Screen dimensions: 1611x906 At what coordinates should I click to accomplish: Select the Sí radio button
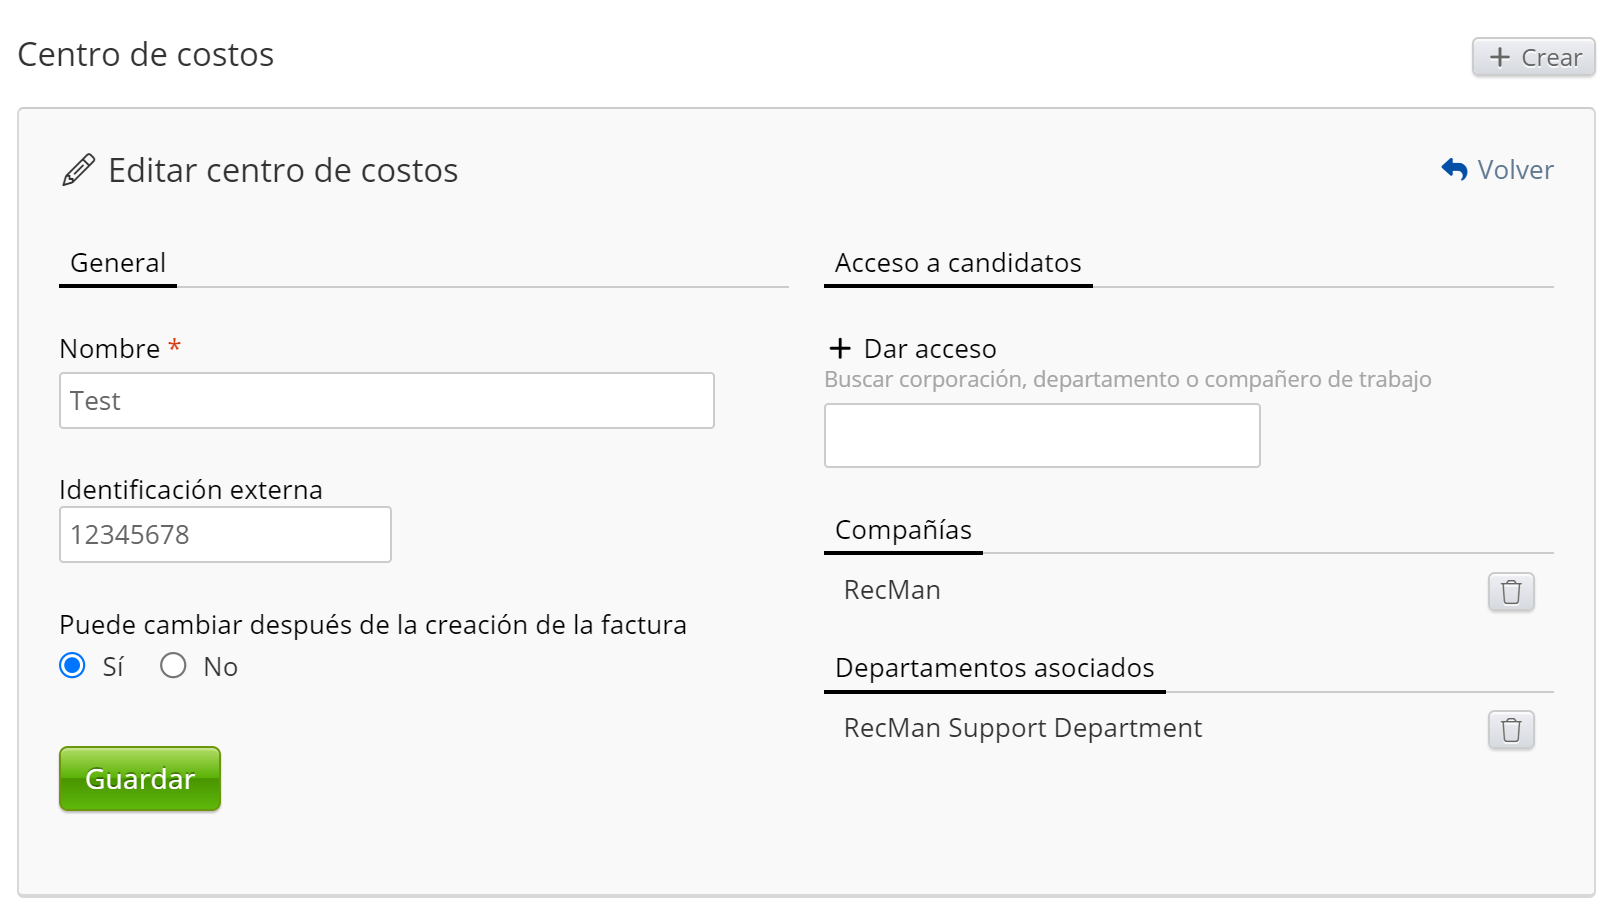coord(72,666)
